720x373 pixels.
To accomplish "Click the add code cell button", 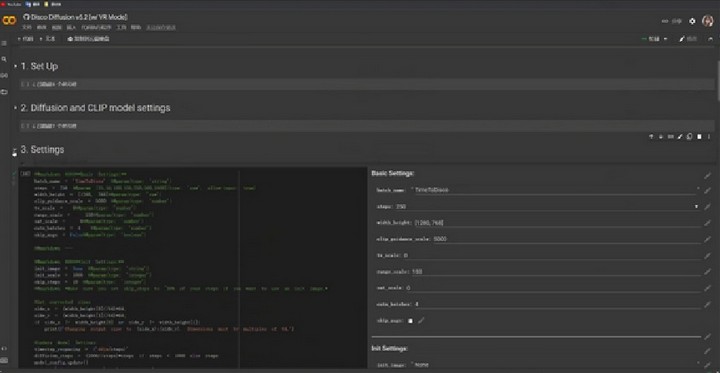I will 26,39.
